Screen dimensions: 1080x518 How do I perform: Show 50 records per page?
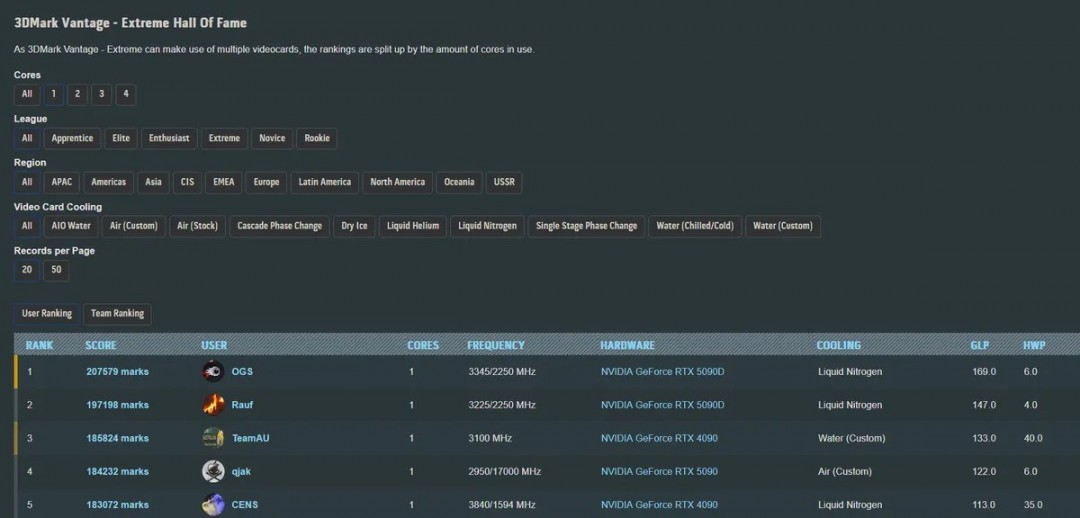coord(56,270)
